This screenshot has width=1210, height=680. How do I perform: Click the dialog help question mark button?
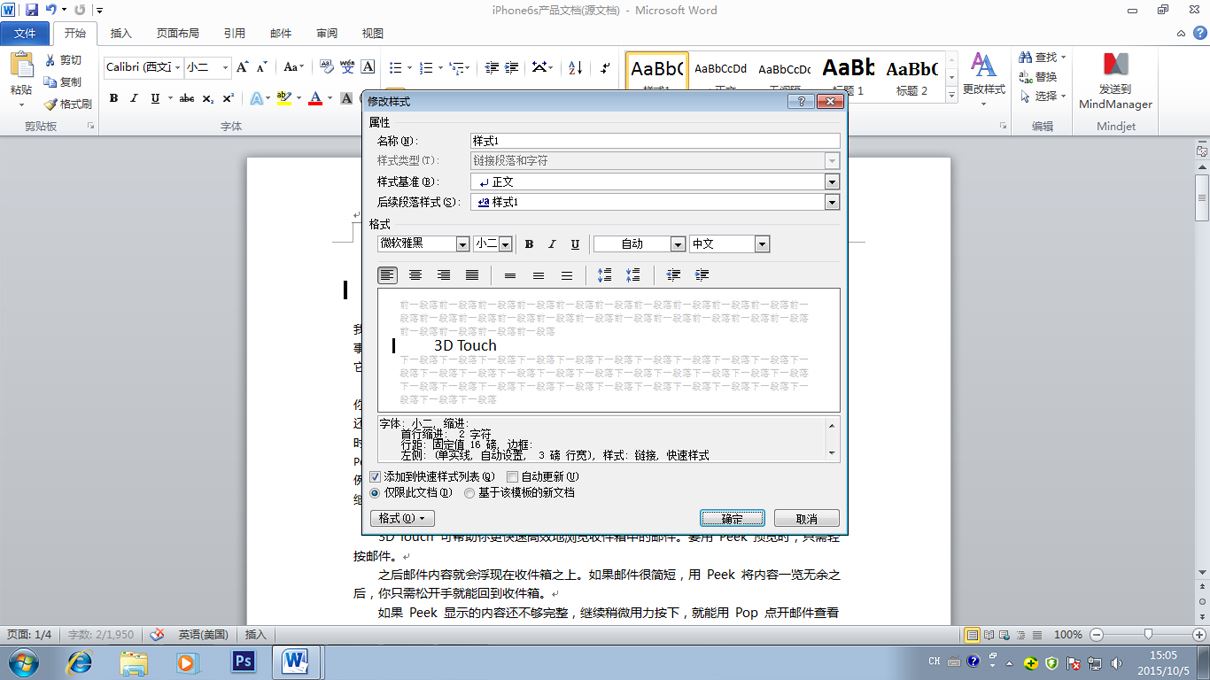[x=800, y=101]
